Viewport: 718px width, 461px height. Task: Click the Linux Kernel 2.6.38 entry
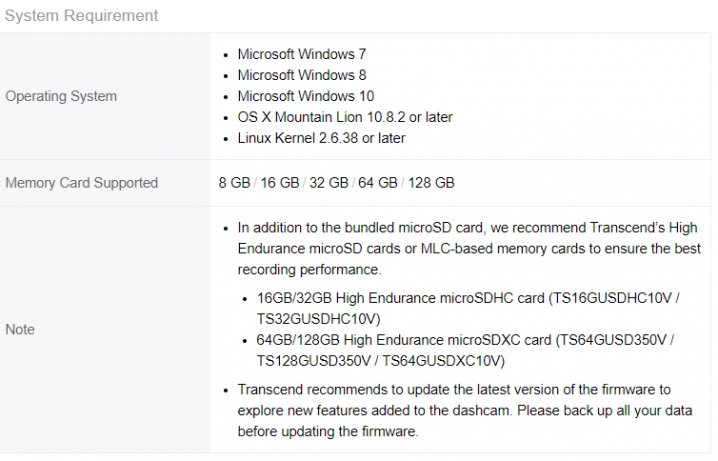[x=321, y=138]
